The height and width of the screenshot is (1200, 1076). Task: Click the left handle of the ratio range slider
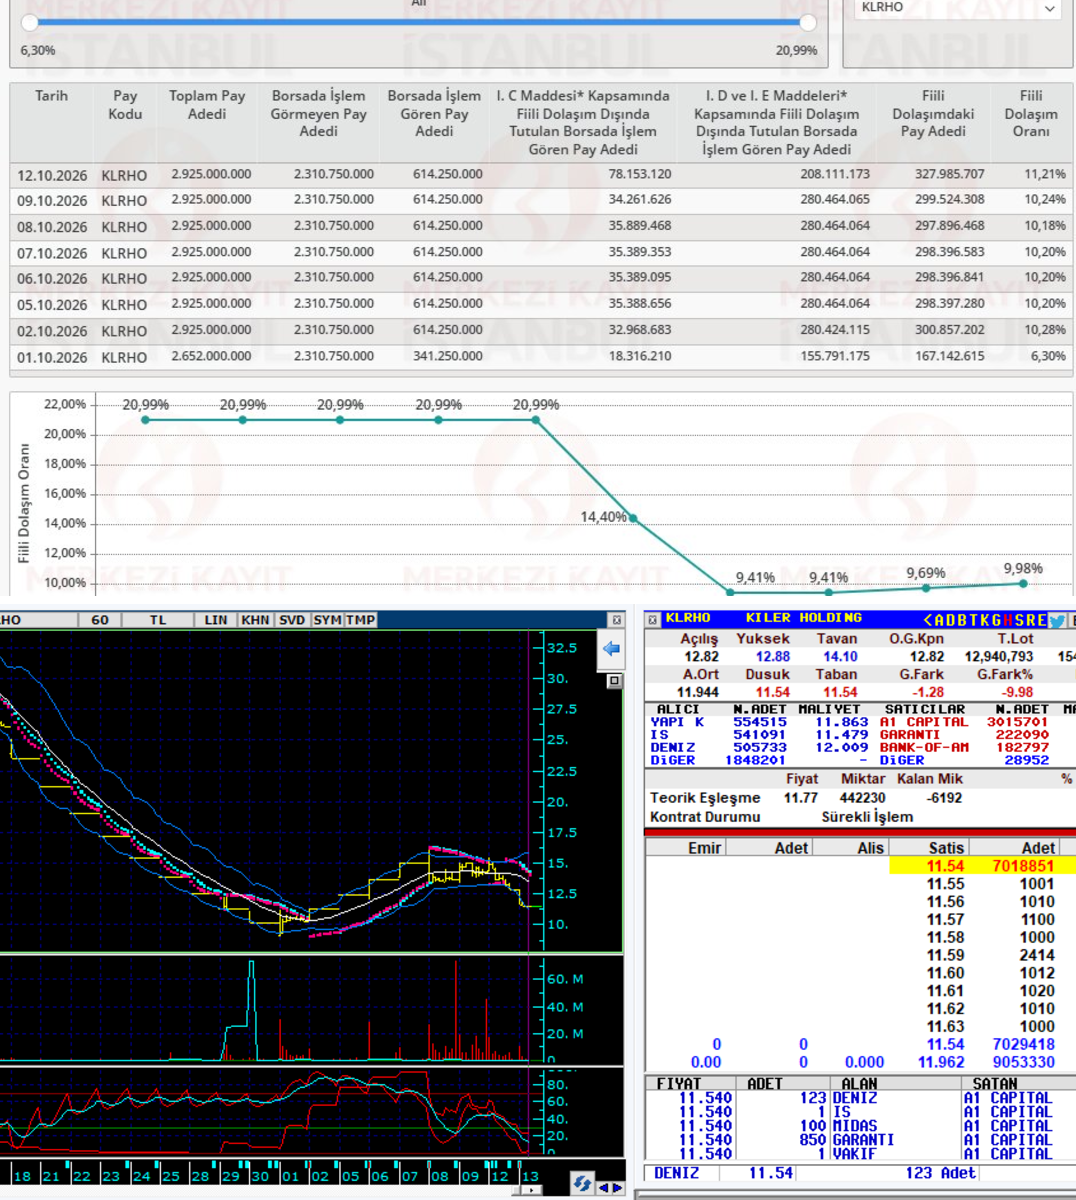click(x=30, y=22)
